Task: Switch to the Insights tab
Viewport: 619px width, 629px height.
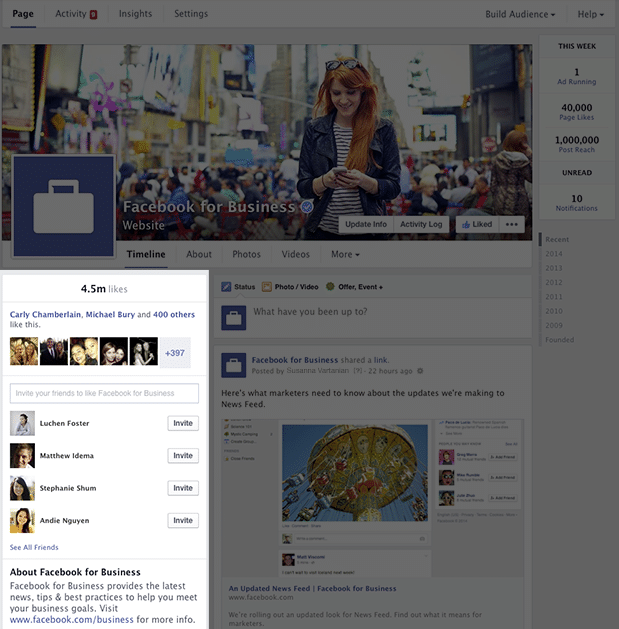Action: pyautogui.click(x=135, y=14)
